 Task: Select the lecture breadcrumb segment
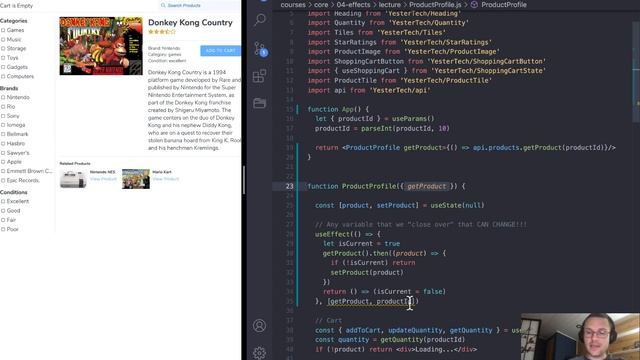[x=390, y=4]
